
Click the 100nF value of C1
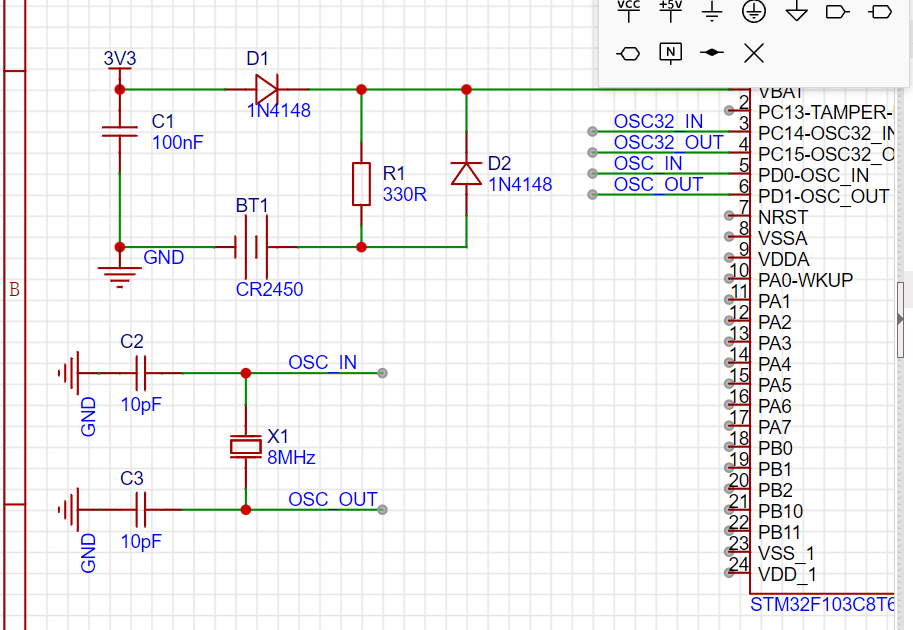pyautogui.click(x=178, y=142)
